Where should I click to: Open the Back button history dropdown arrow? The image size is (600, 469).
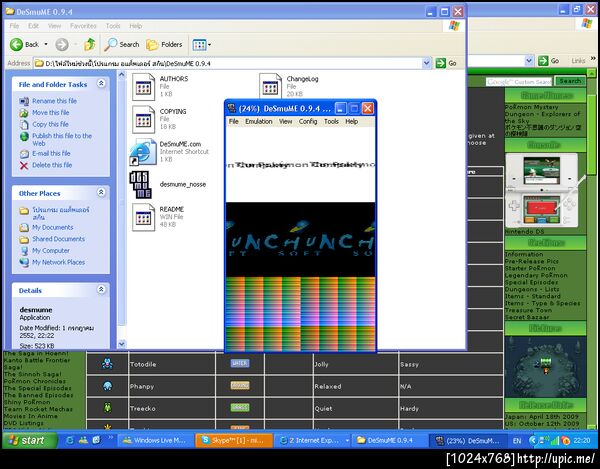click(46, 44)
